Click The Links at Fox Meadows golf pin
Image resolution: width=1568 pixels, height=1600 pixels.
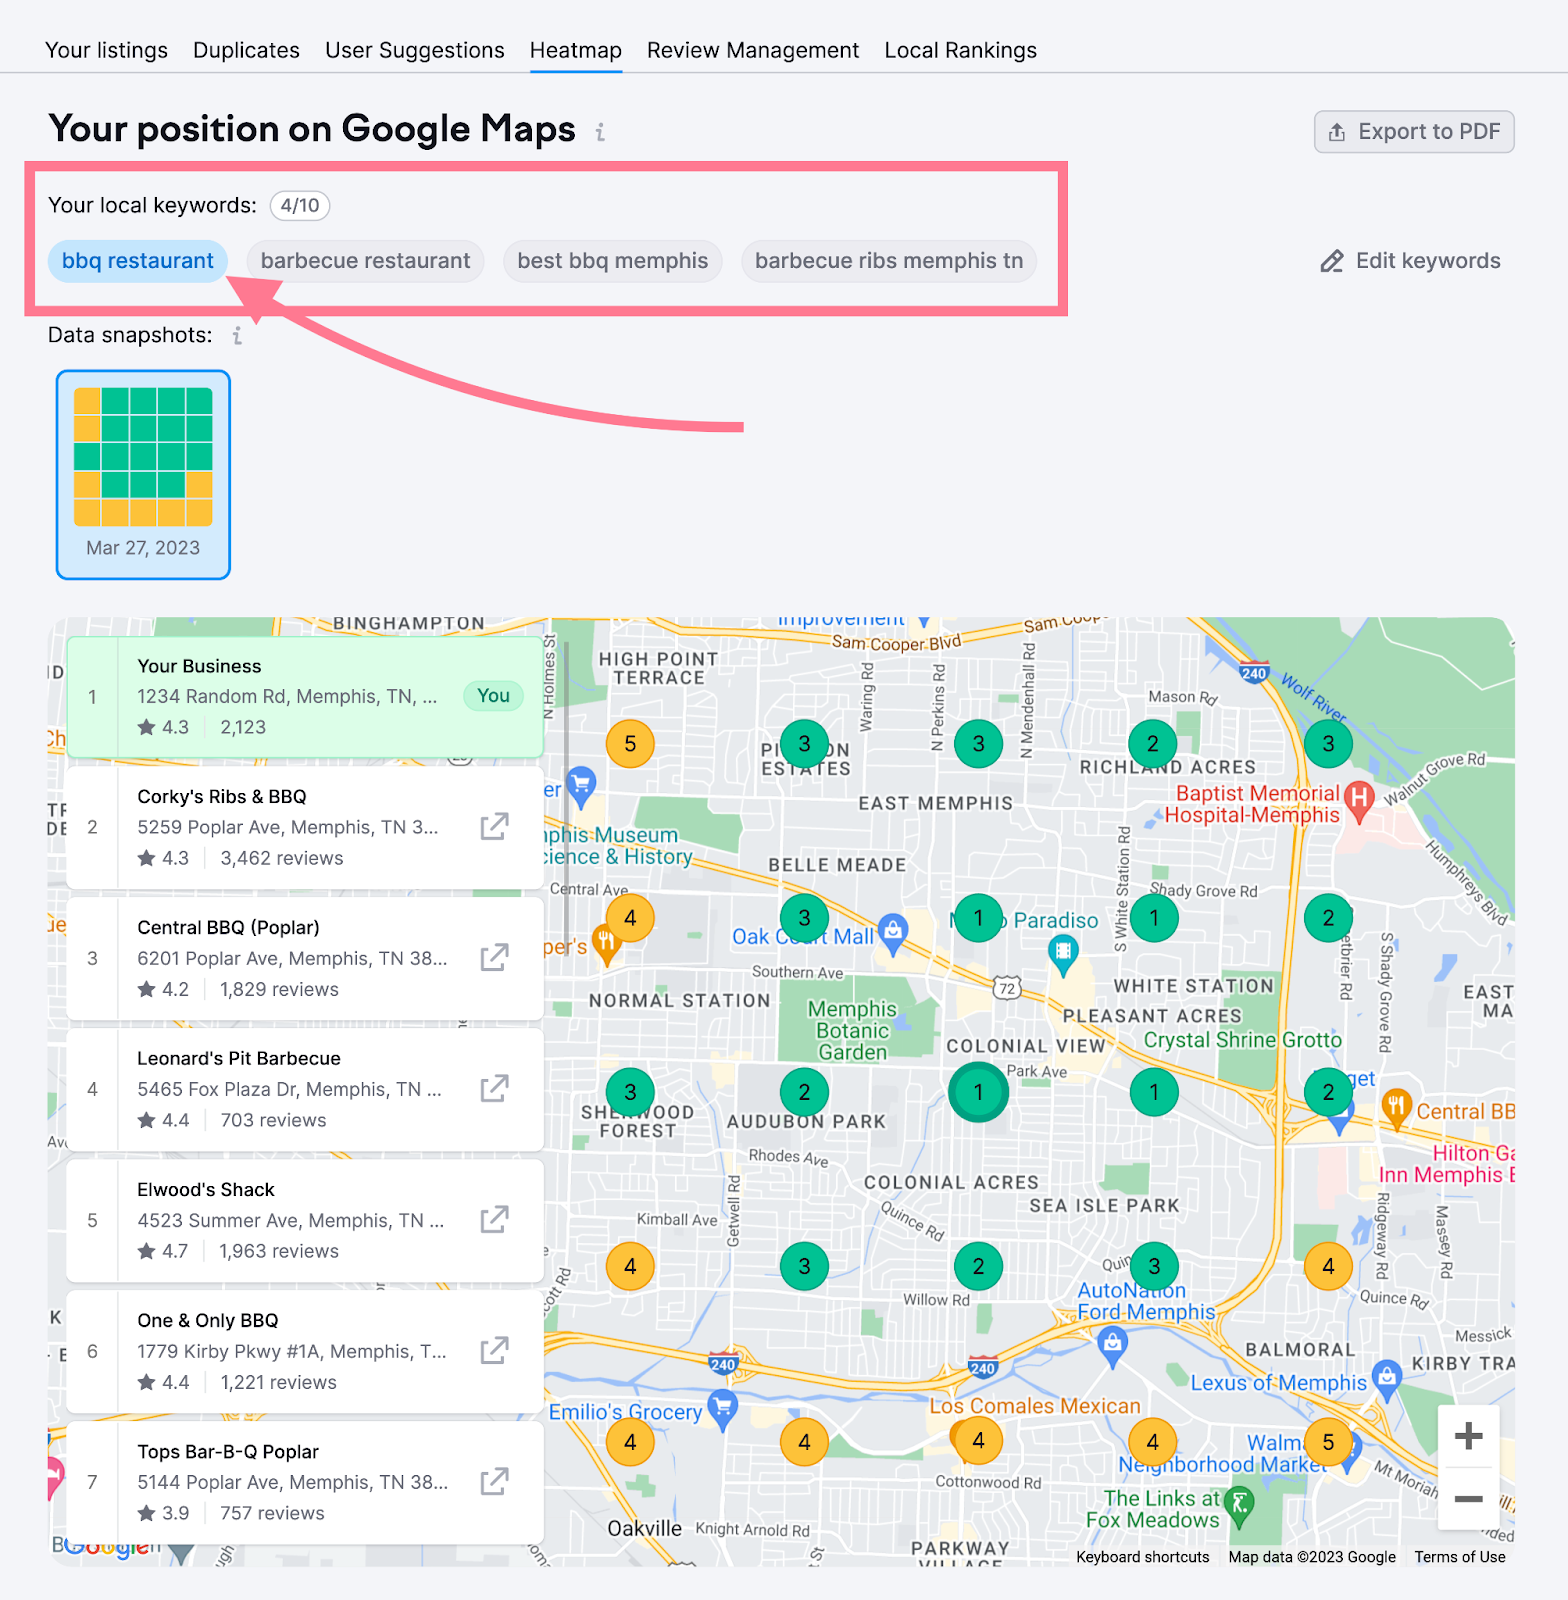pyautogui.click(x=1239, y=1505)
